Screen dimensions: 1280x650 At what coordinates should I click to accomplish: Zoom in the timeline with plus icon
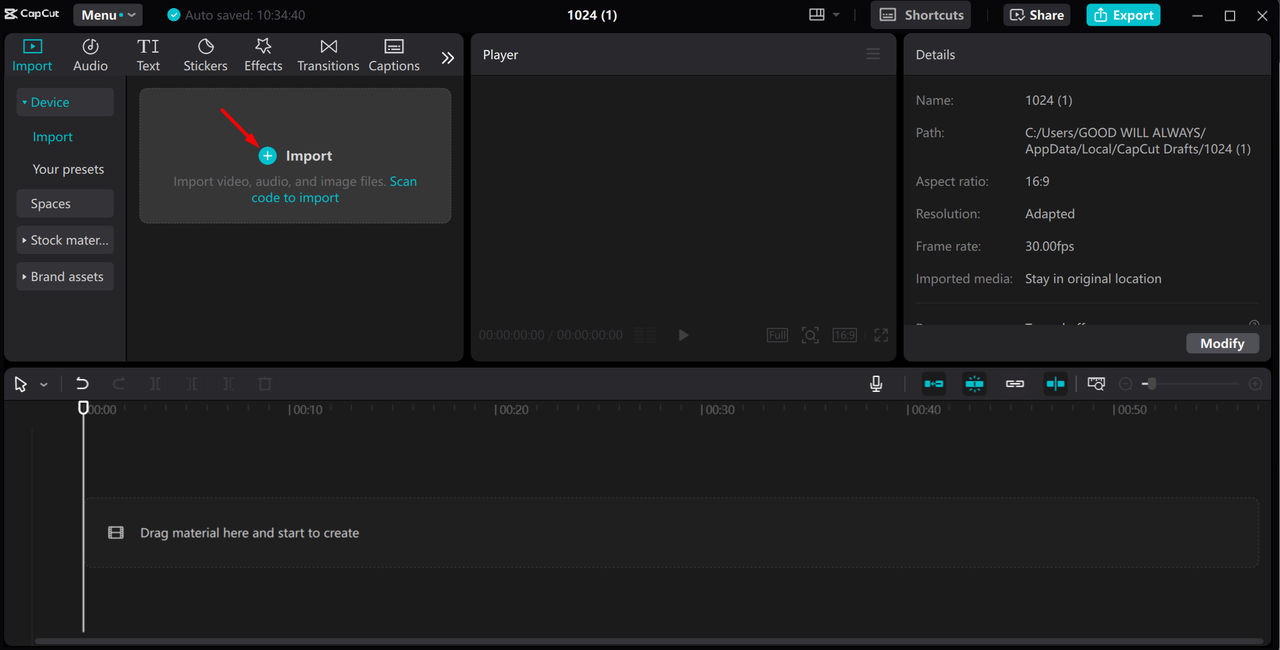click(1255, 384)
